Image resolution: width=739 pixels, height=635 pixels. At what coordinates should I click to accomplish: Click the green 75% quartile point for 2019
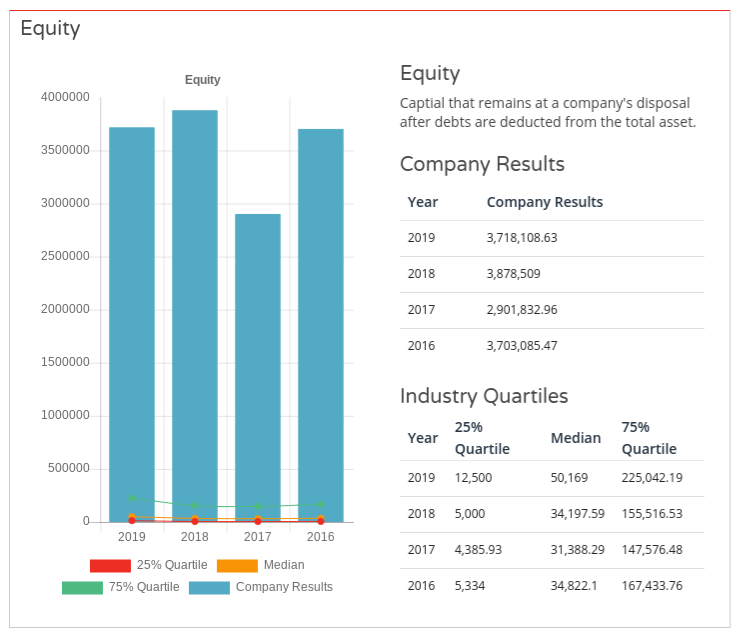132,498
